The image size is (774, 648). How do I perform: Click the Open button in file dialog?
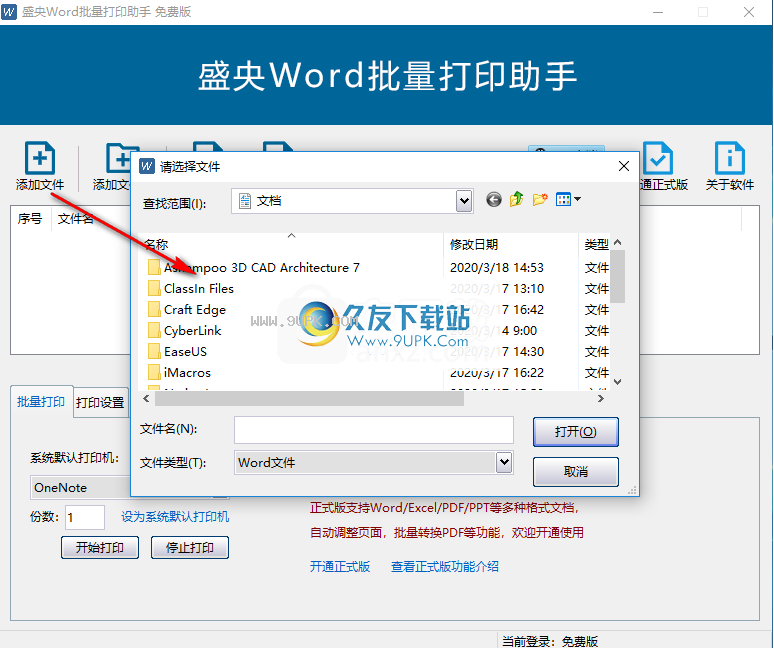pos(576,432)
